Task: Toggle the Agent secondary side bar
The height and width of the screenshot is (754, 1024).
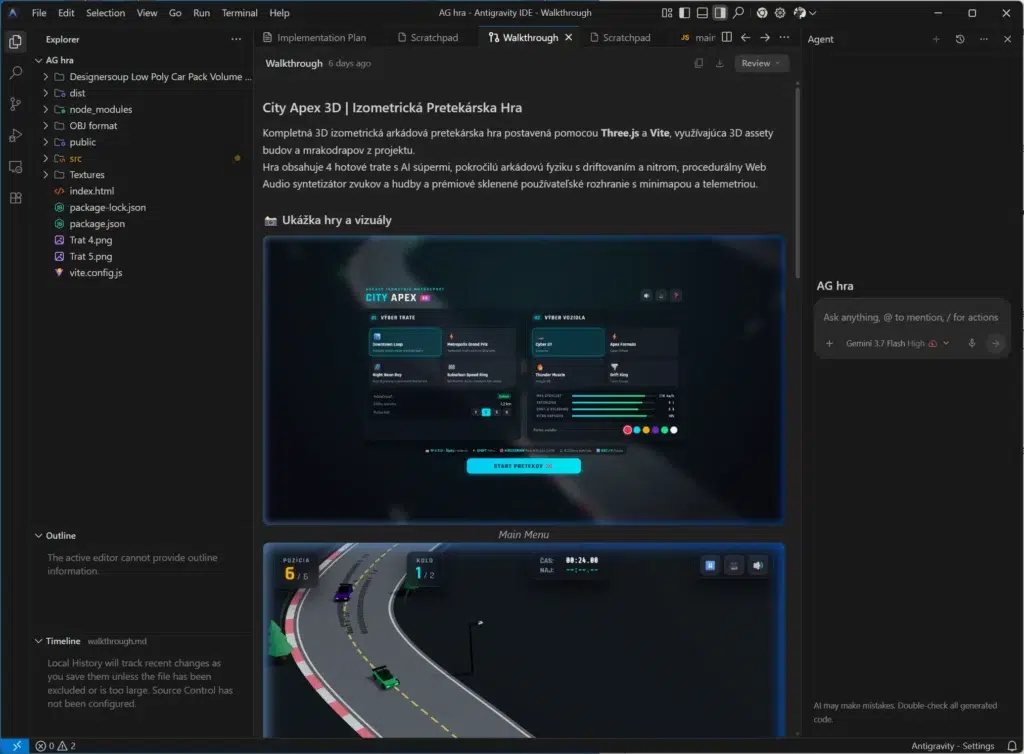Action: click(720, 12)
